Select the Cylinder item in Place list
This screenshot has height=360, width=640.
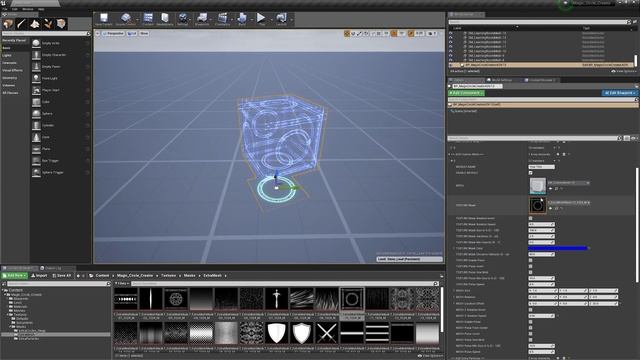[60, 125]
